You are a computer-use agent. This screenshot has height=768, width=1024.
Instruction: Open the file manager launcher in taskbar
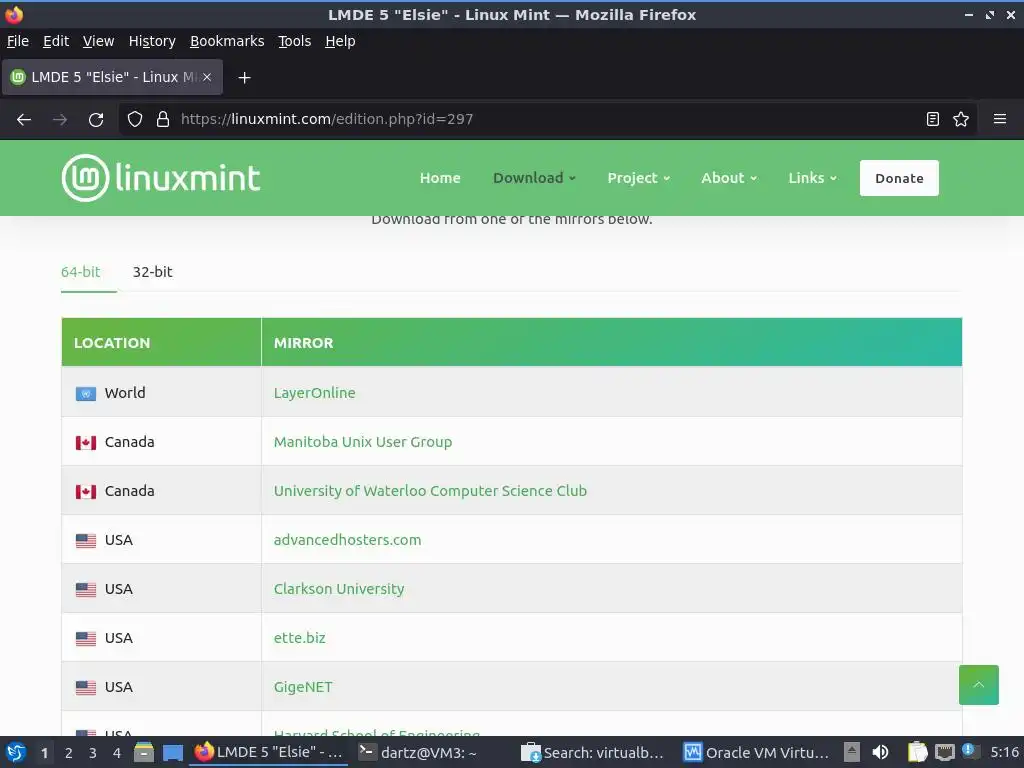144,752
